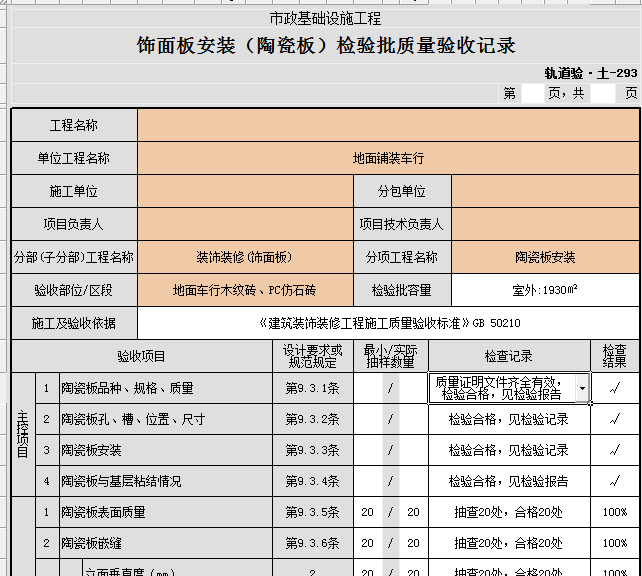The image size is (642, 576).
Task: Select the empty 施工单位 value cell
Action: tap(245, 191)
